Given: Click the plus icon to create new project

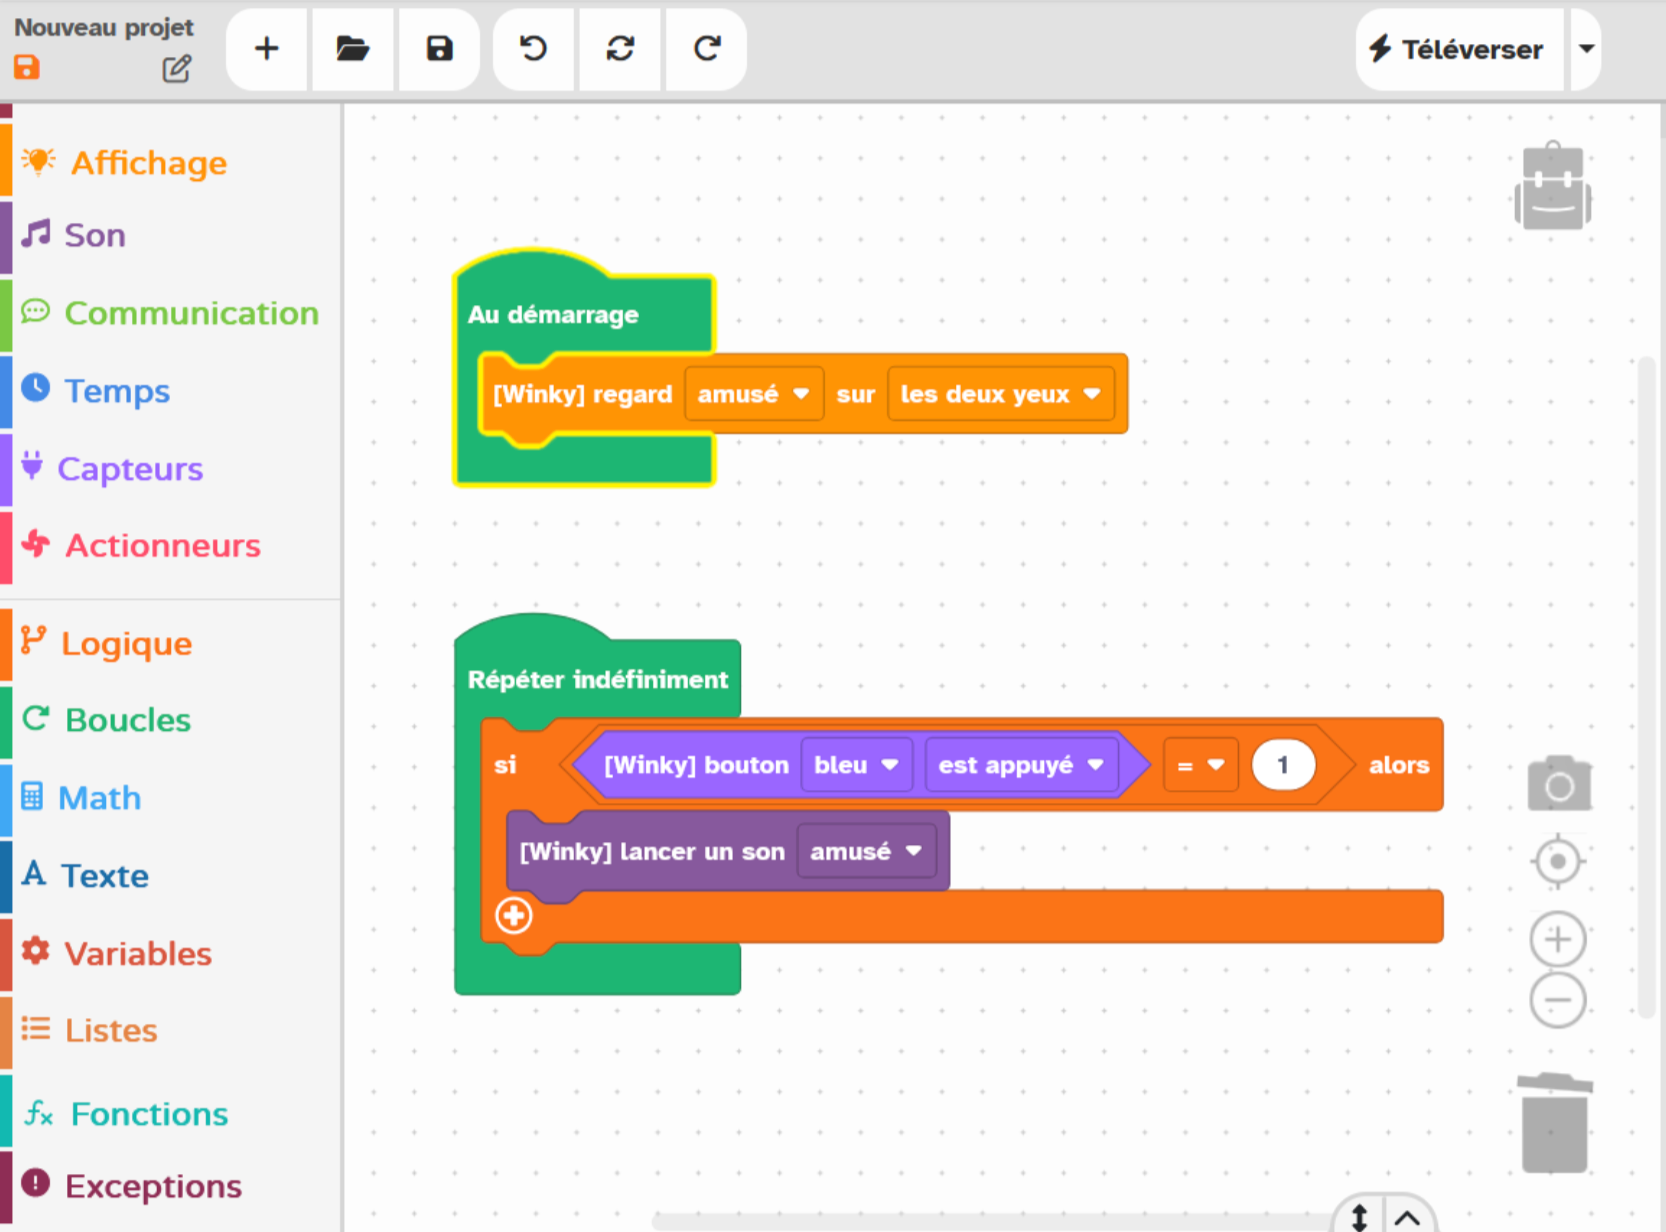Looking at the screenshot, I should click(266, 49).
